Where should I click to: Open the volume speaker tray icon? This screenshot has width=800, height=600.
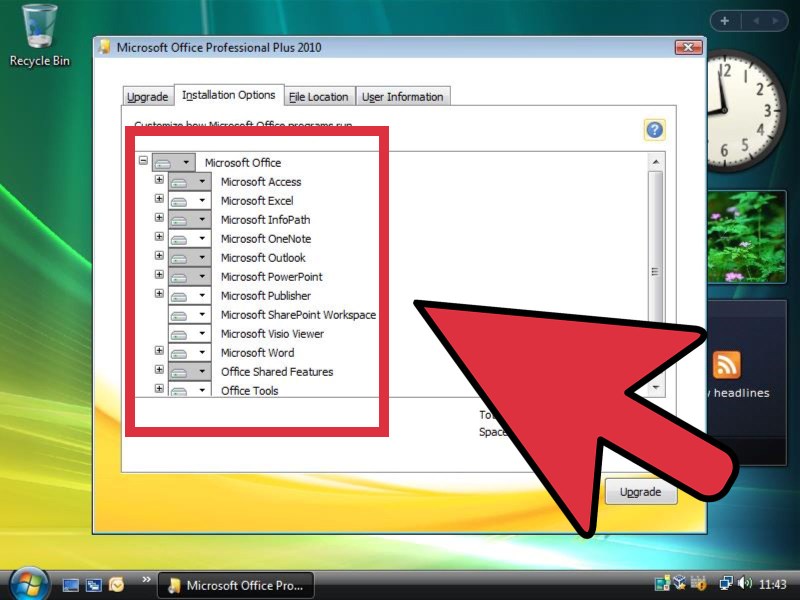coord(745,583)
